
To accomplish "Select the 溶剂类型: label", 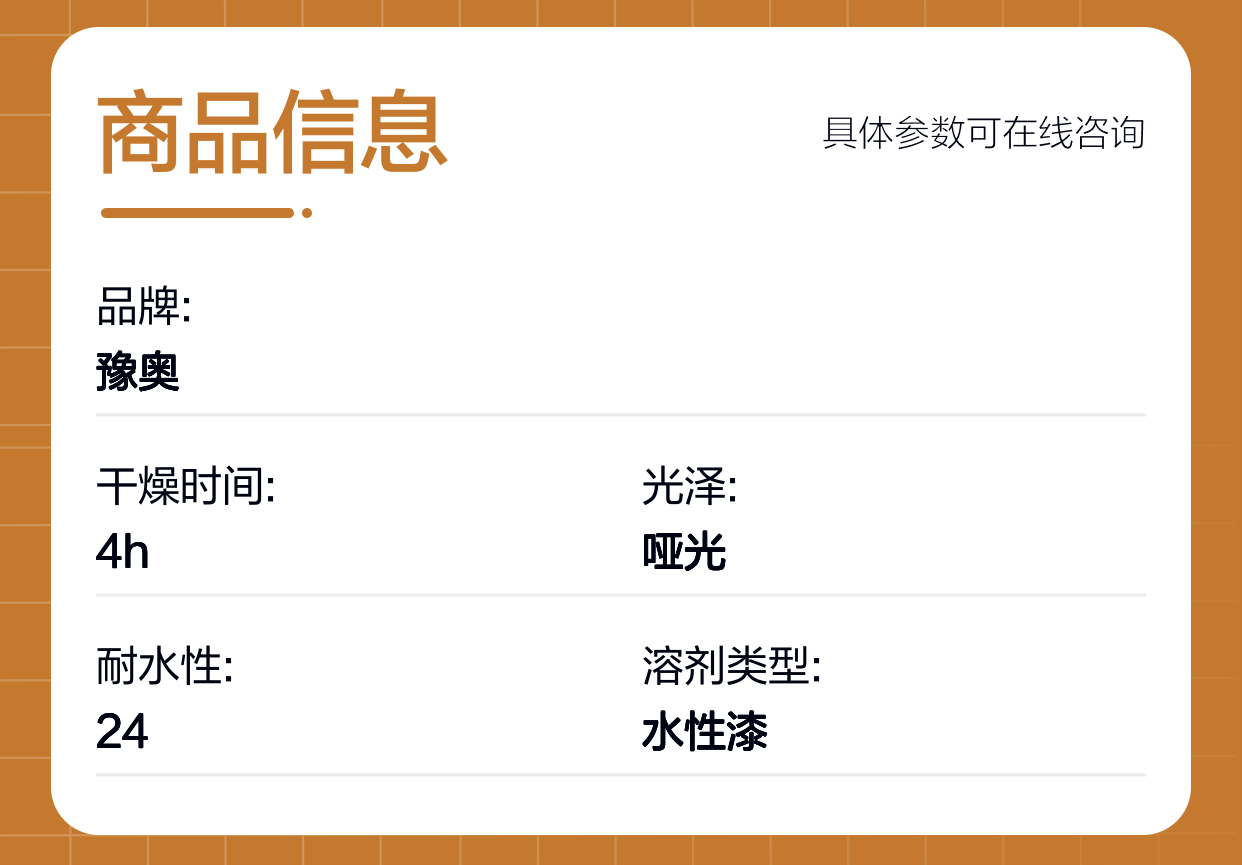I will pyautogui.click(x=731, y=667).
